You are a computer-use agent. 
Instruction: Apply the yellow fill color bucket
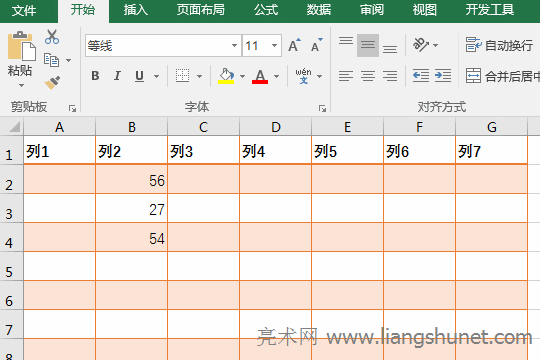(226, 76)
